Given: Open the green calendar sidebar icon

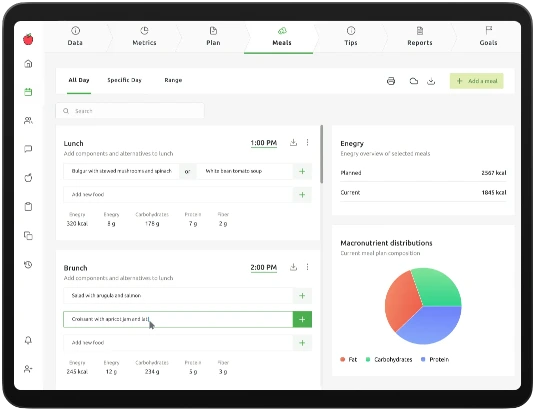Looking at the screenshot, I should click(x=28, y=92).
